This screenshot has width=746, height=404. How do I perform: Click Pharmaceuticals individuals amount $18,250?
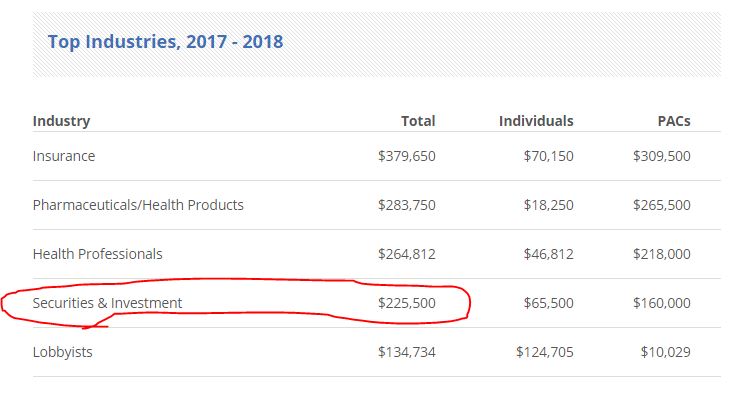coord(549,205)
